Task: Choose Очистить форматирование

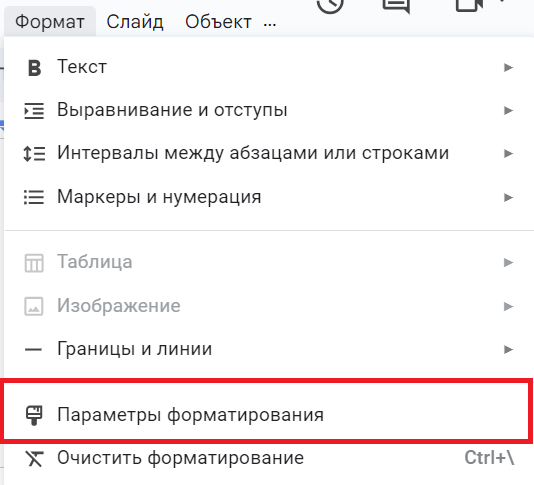Action: tap(269, 458)
